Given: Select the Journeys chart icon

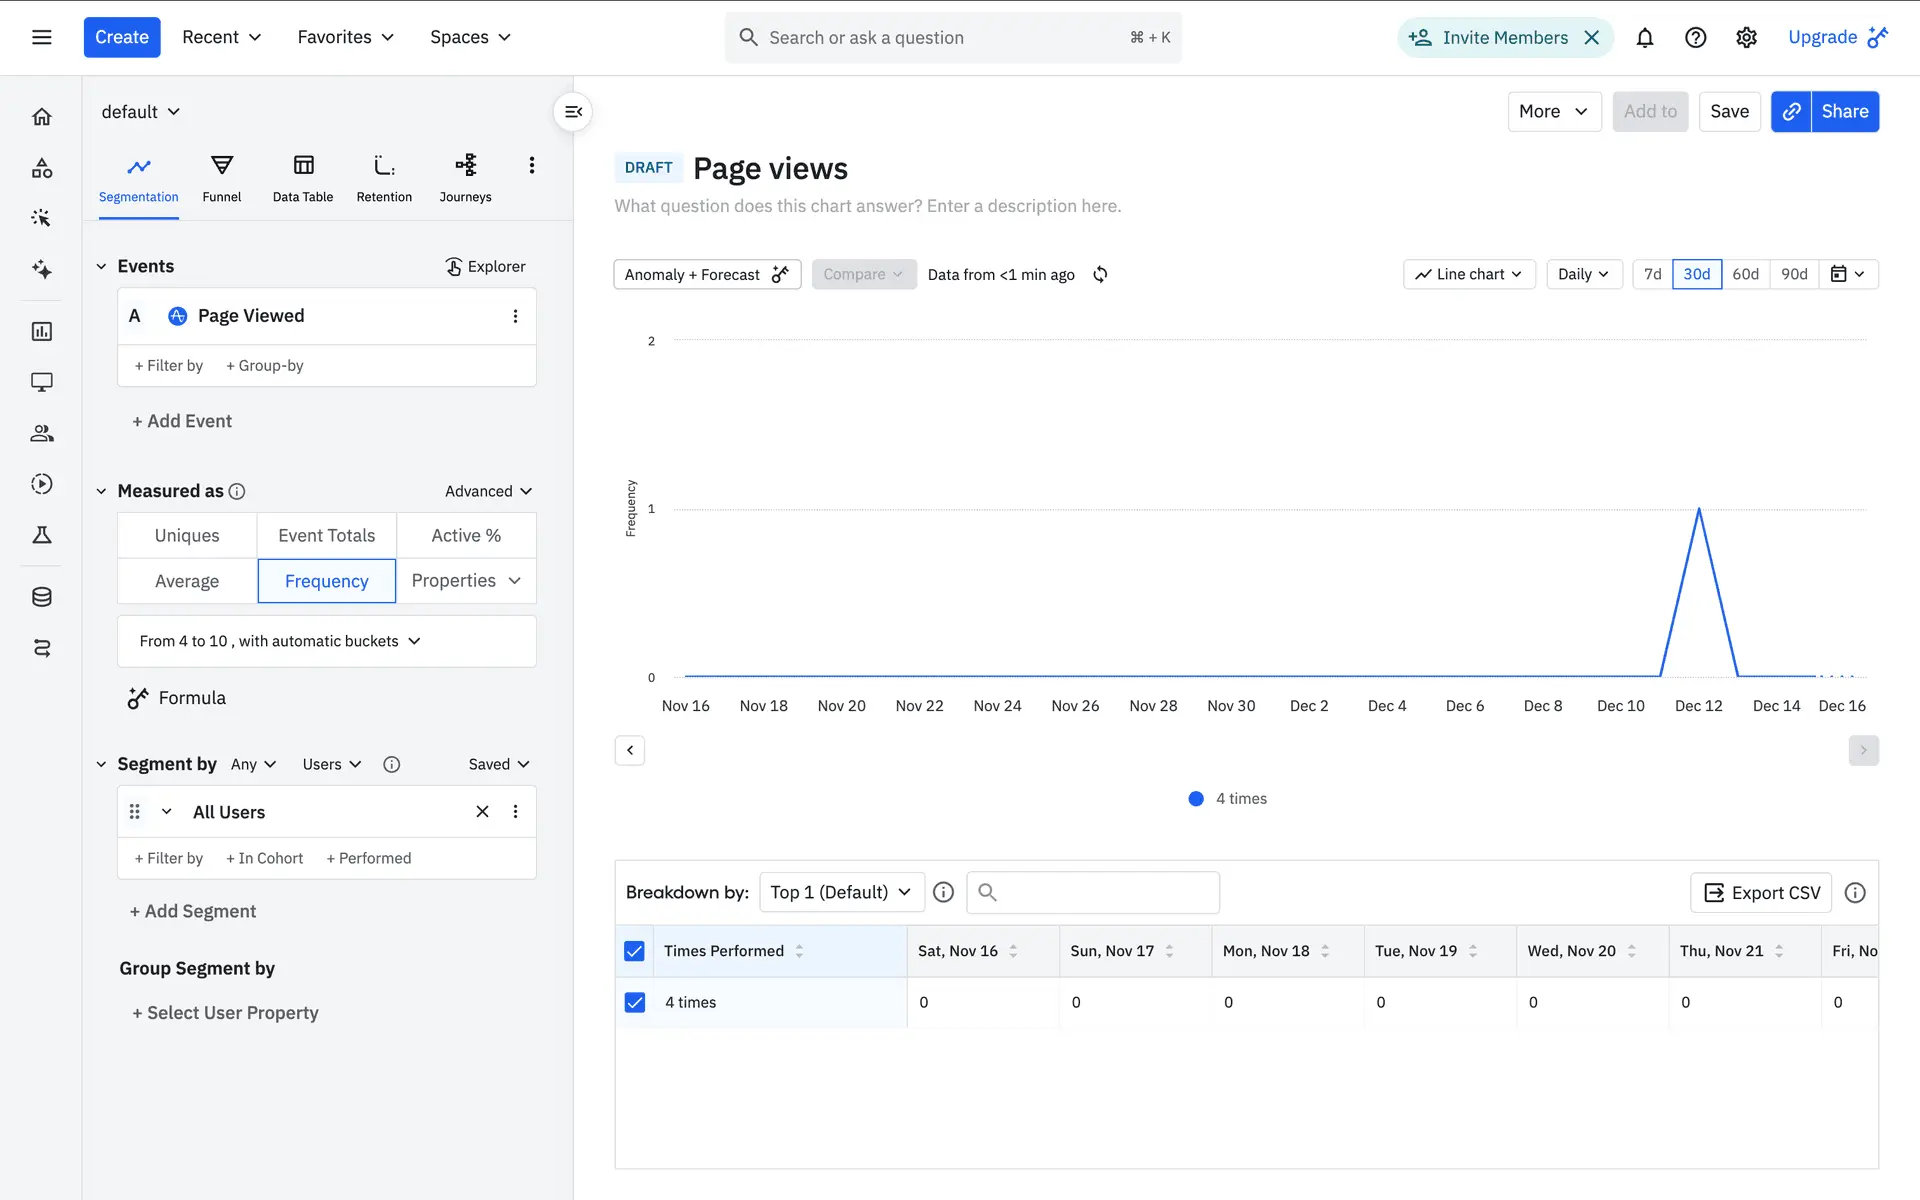Looking at the screenshot, I should coord(465,165).
